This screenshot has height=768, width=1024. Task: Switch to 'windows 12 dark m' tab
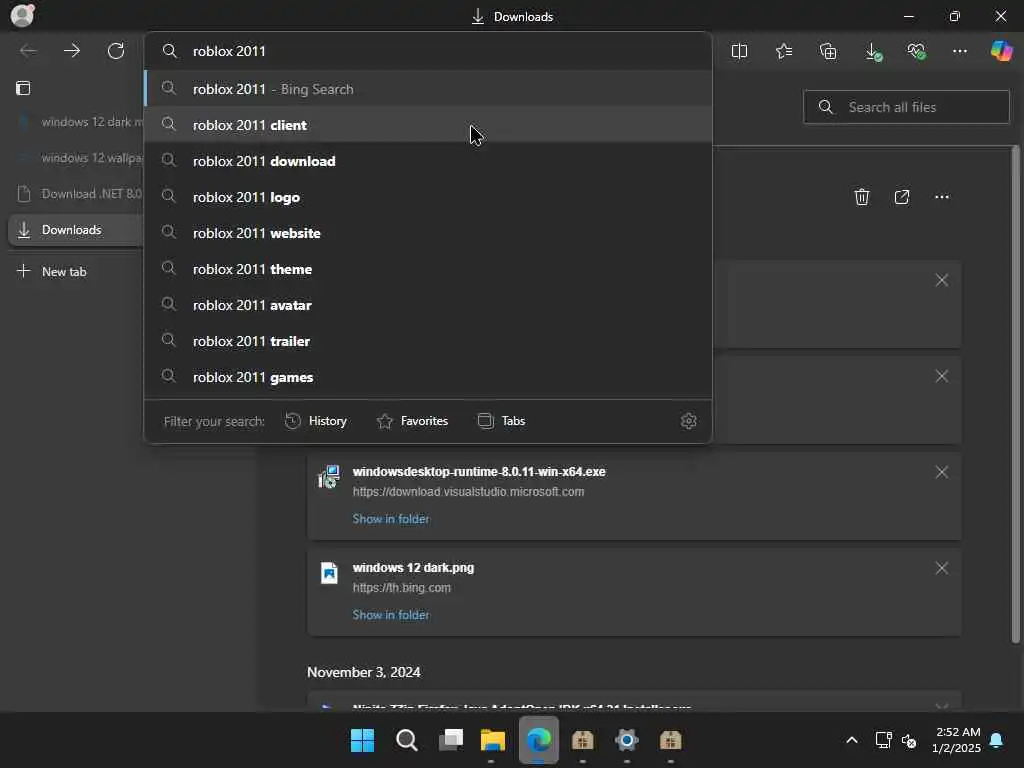pos(77,122)
